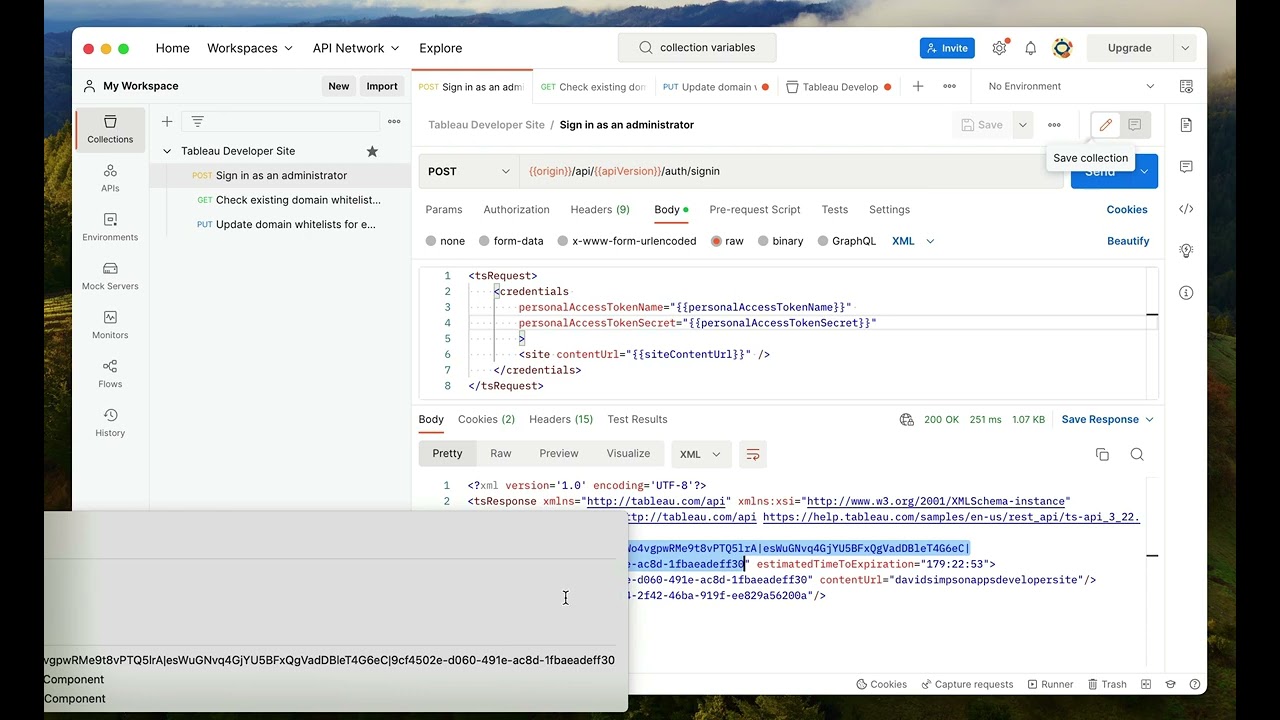Switch to Pre-request Script tab
The height and width of the screenshot is (720, 1280).
point(755,210)
